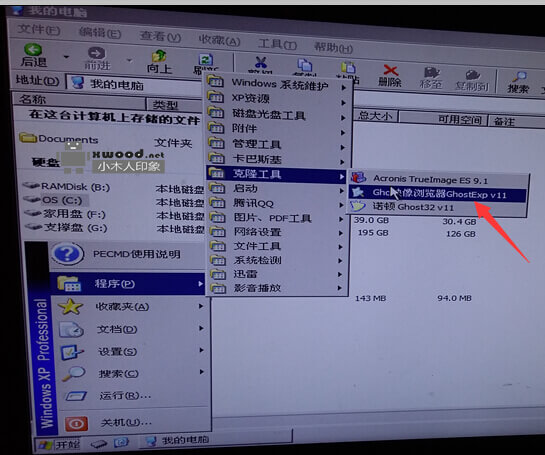The height and width of the screenshot is (455, 545).
Task: Open 图片、PDF工具 program folder
Action: [x=277, y=218]
